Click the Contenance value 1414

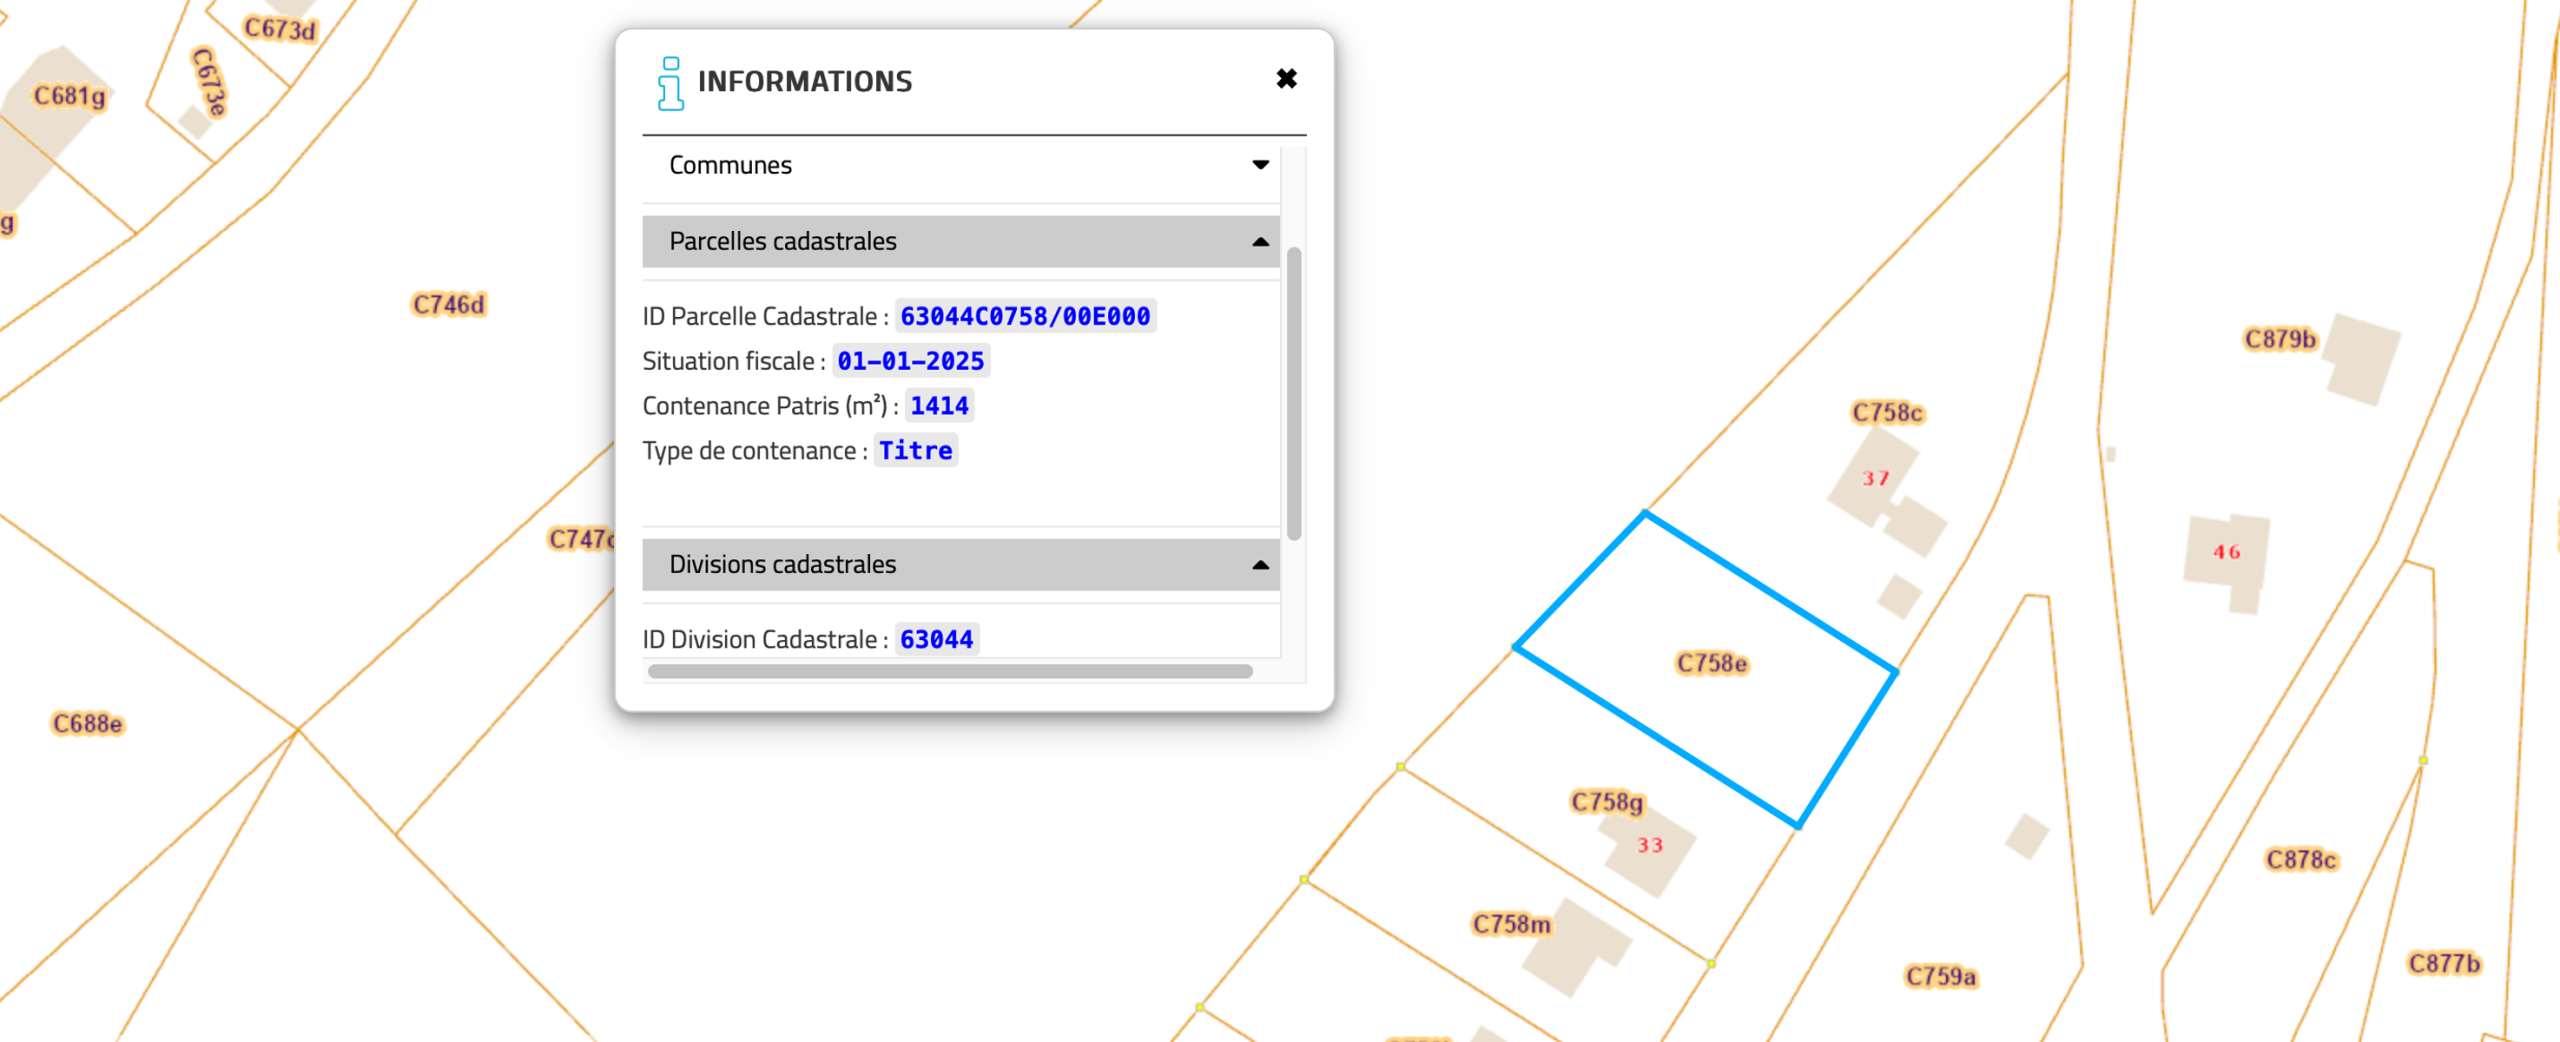[x=939, y=406]
